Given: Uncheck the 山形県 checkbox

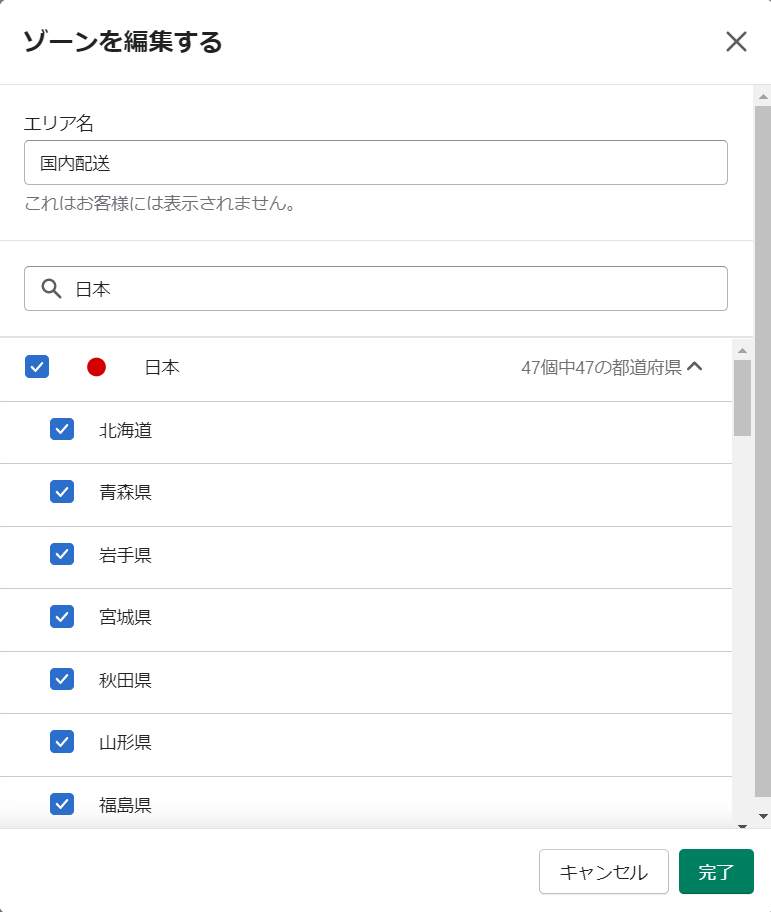Looking at the screenshot, I should (62, 742).
